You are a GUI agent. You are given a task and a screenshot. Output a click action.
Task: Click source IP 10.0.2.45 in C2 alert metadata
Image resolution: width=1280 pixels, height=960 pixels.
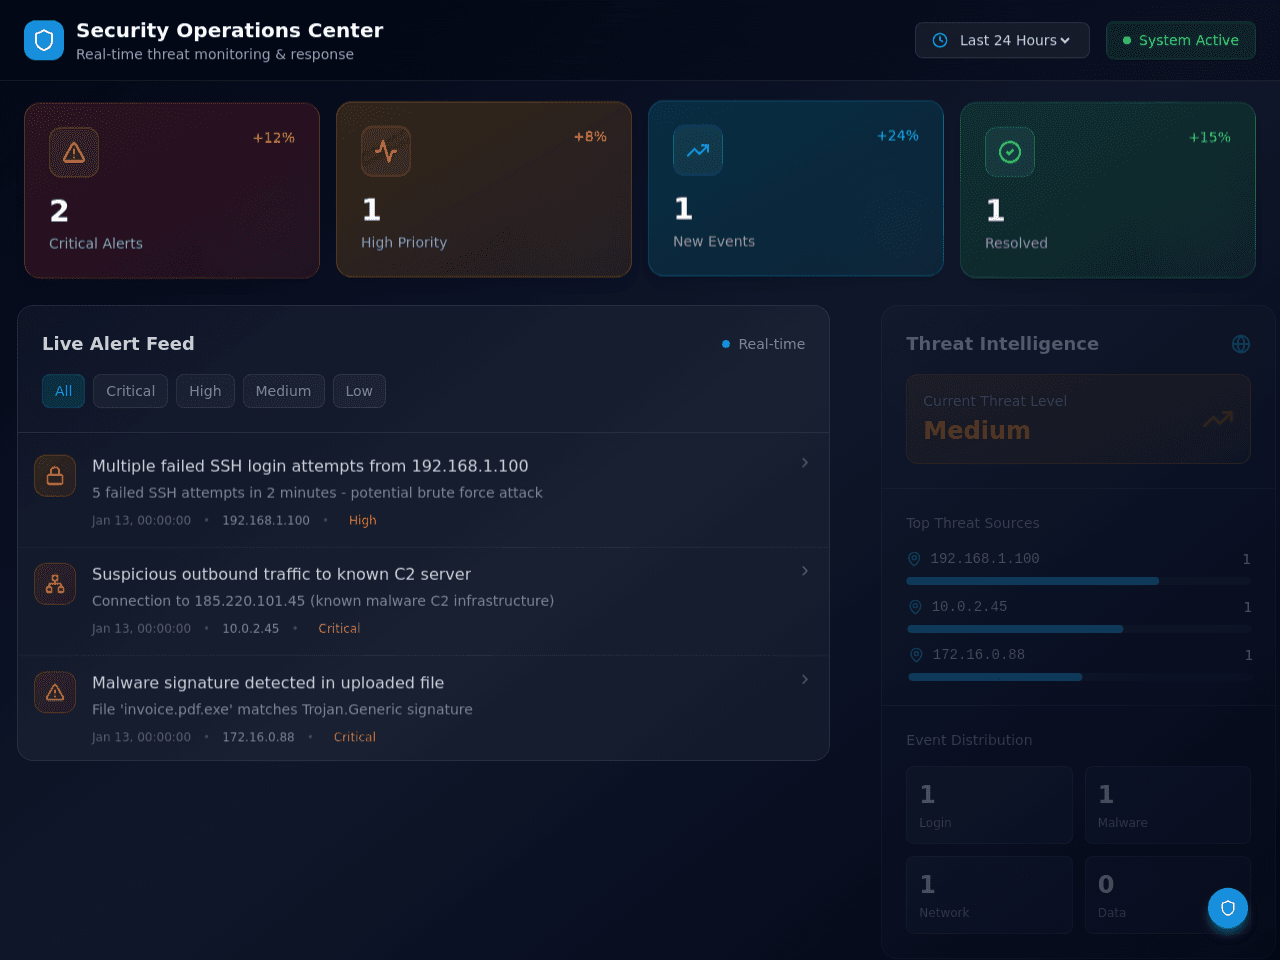251,628
